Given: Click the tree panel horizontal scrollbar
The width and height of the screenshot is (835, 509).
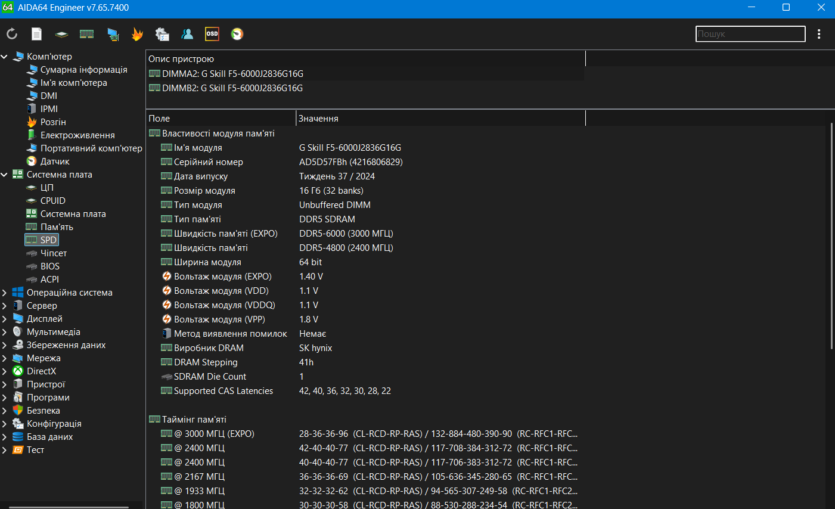Looking at the screenshot, I should coord(69,507).
